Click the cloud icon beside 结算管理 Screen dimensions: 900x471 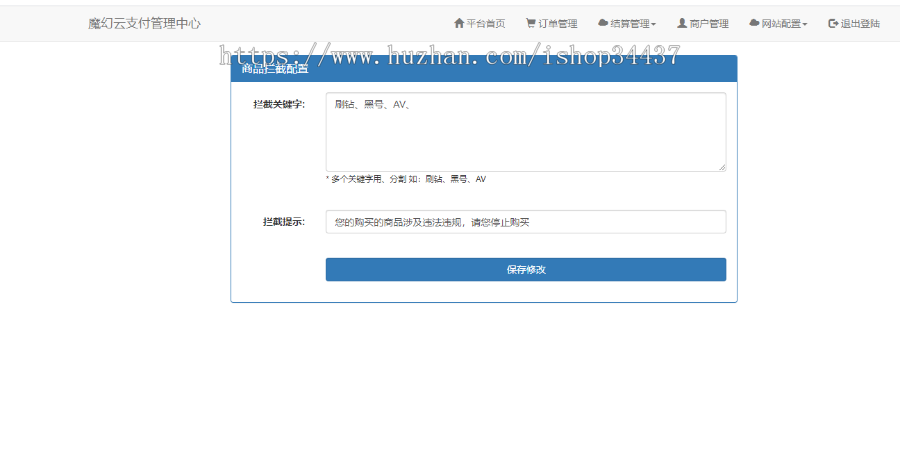[x=603, y=23]
